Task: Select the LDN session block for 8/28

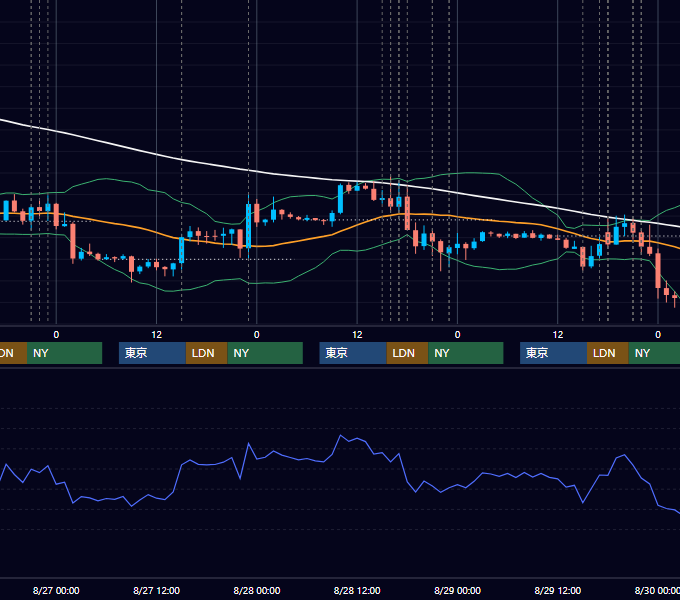Action: tap(407, 353)
